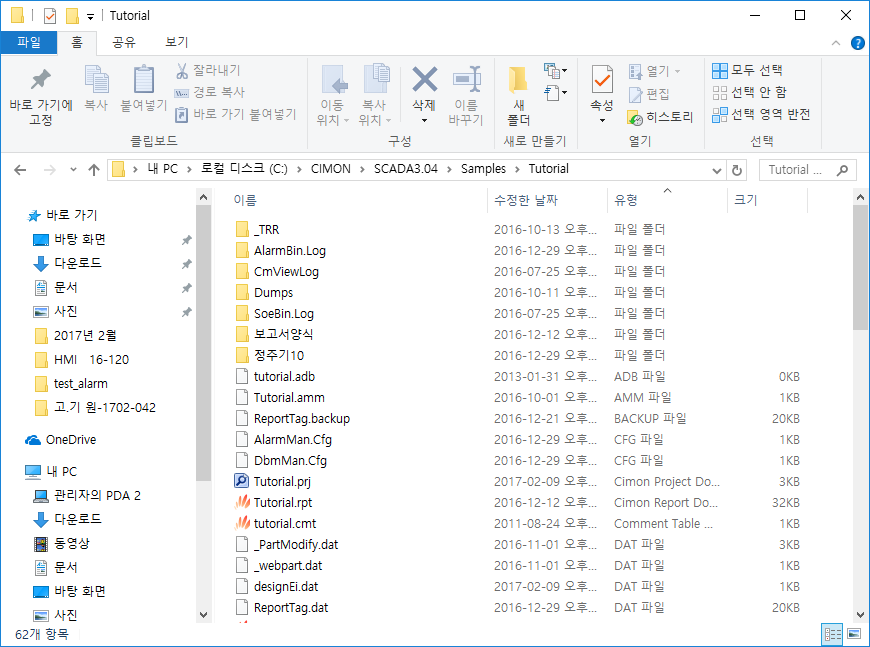Select none using the ribbon option
870x647 pixels.
pos(720,93)
